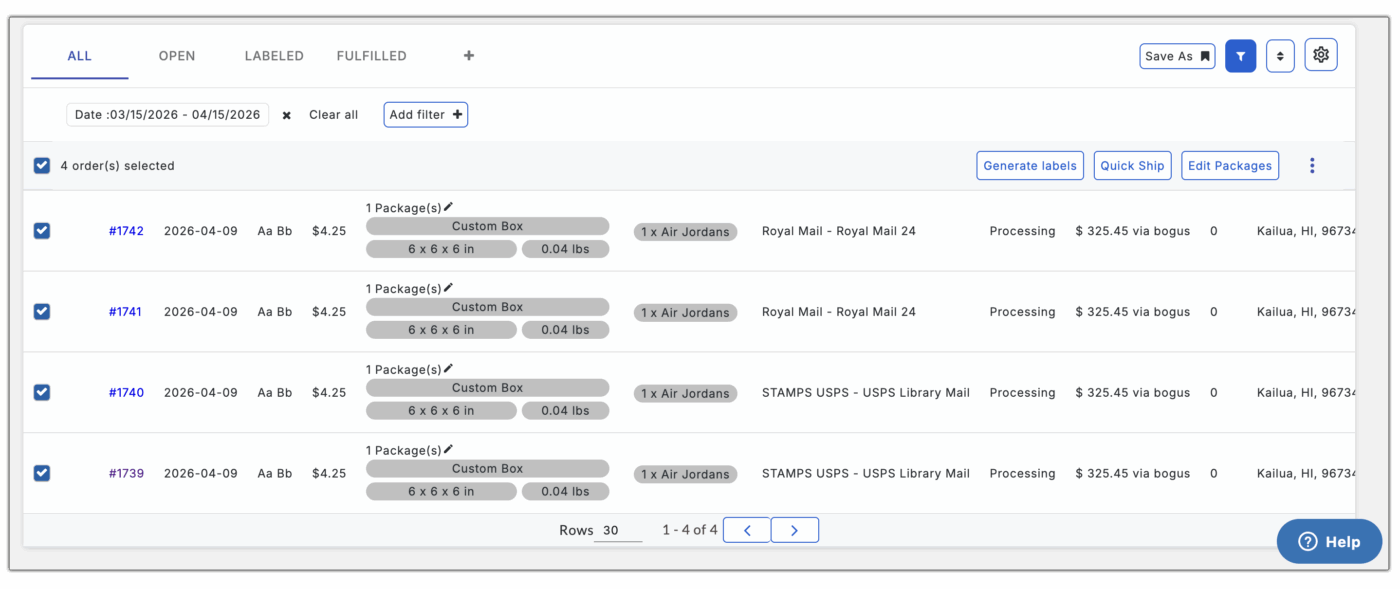Screen dimensions: 1400x589
Task: Click USPS Library Mail service of order #1740
Action: tap(866, 393)
